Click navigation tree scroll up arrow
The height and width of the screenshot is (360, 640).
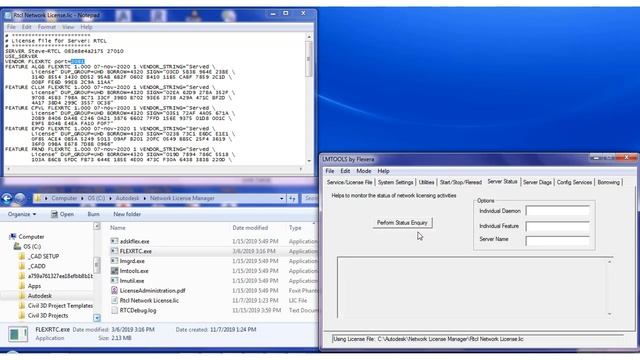[x=97, y=226]
